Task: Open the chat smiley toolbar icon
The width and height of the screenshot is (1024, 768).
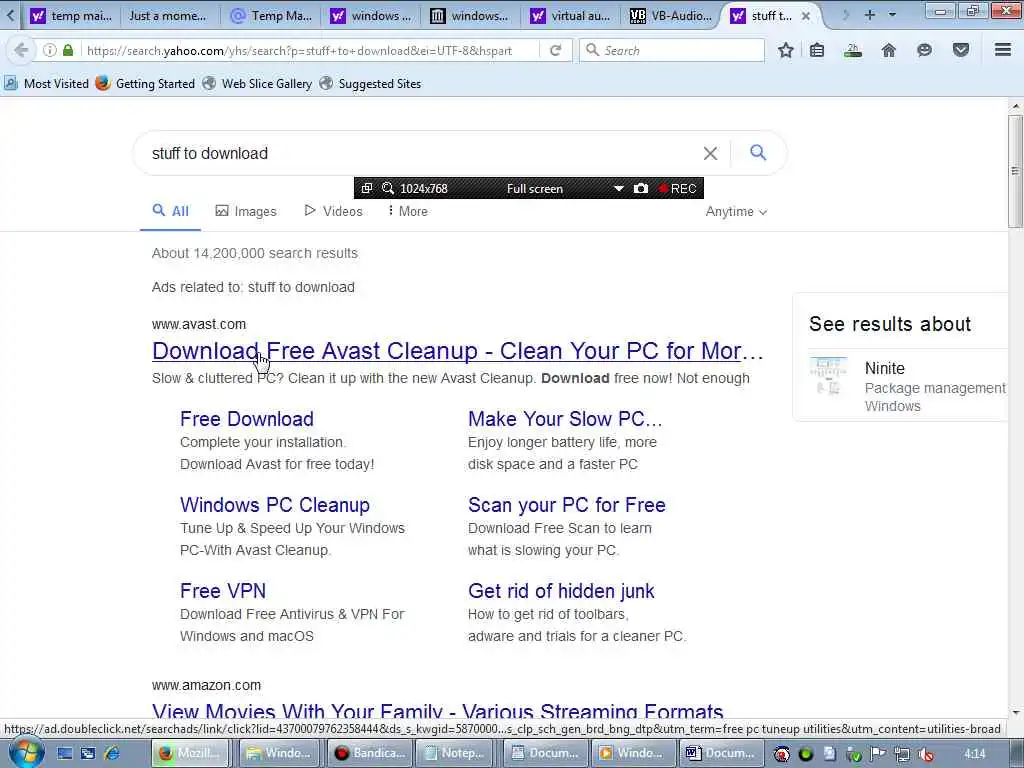Action: tap(924, 50)
